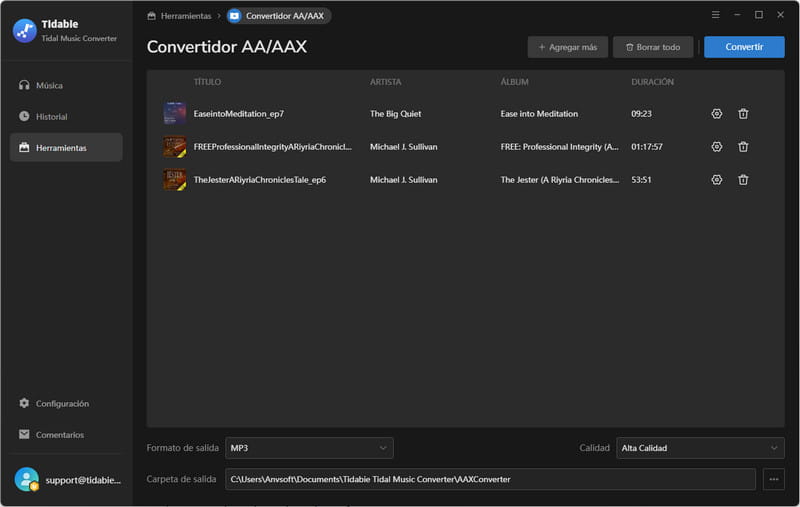
Task: Open the Historial section in sidebar
Action: tap(66, 116)
